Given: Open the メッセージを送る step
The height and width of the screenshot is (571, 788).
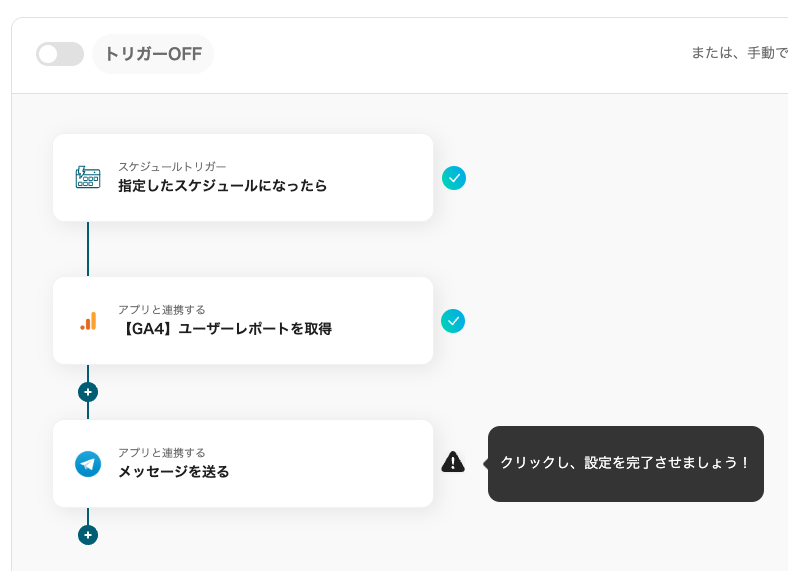Looking at the screenshot, I should pos(173,472).
